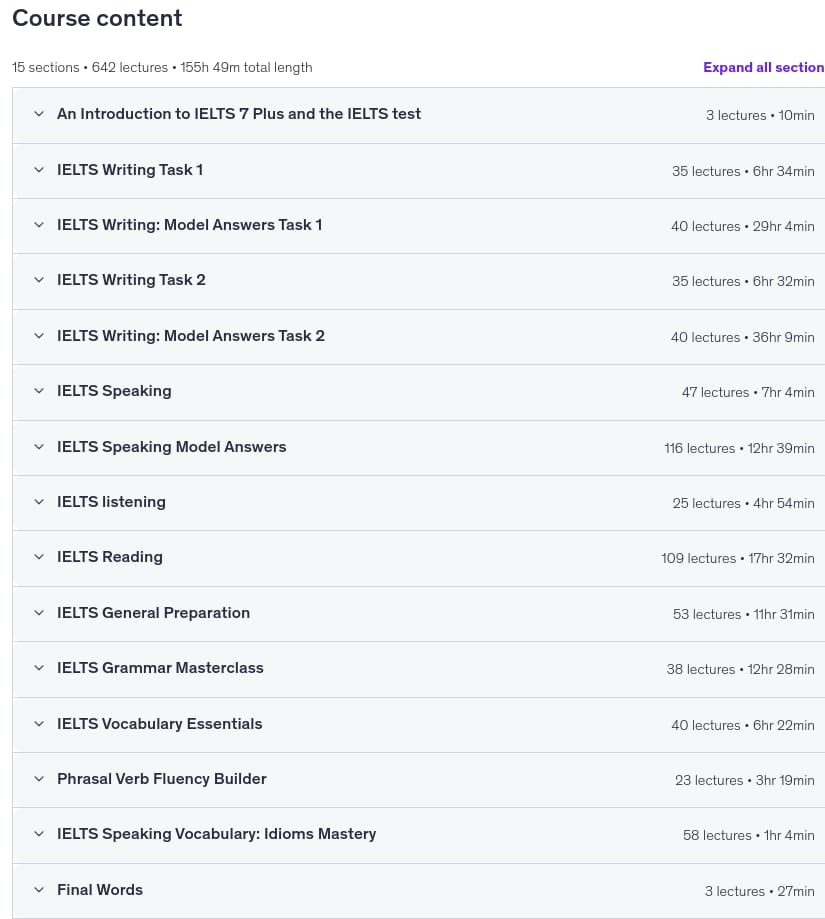Click the 109 lectures 17hr 32min label
Viewport: 825px width, 919px height.
(x=738, y=559)
